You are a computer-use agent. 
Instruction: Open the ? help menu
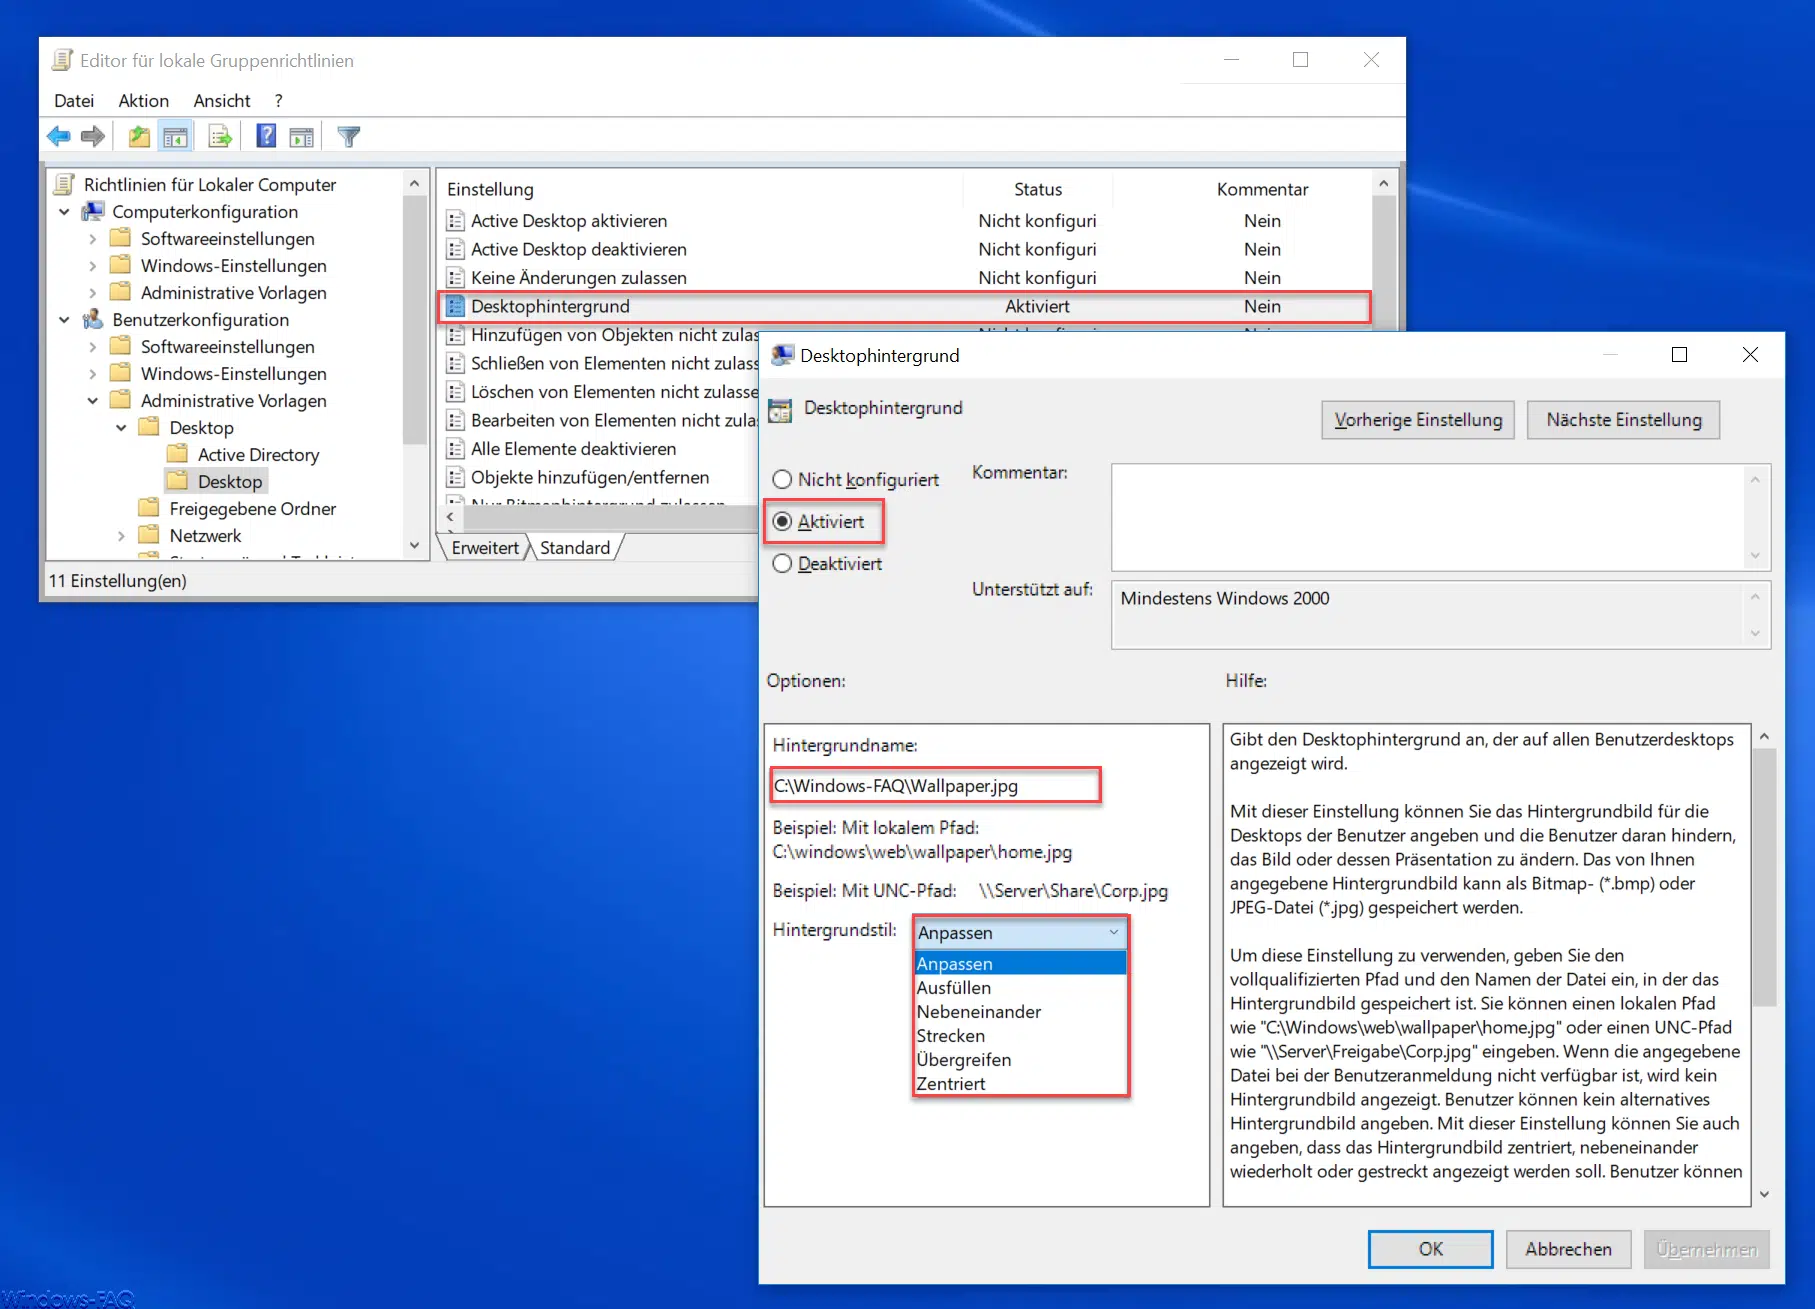(279, 100)
